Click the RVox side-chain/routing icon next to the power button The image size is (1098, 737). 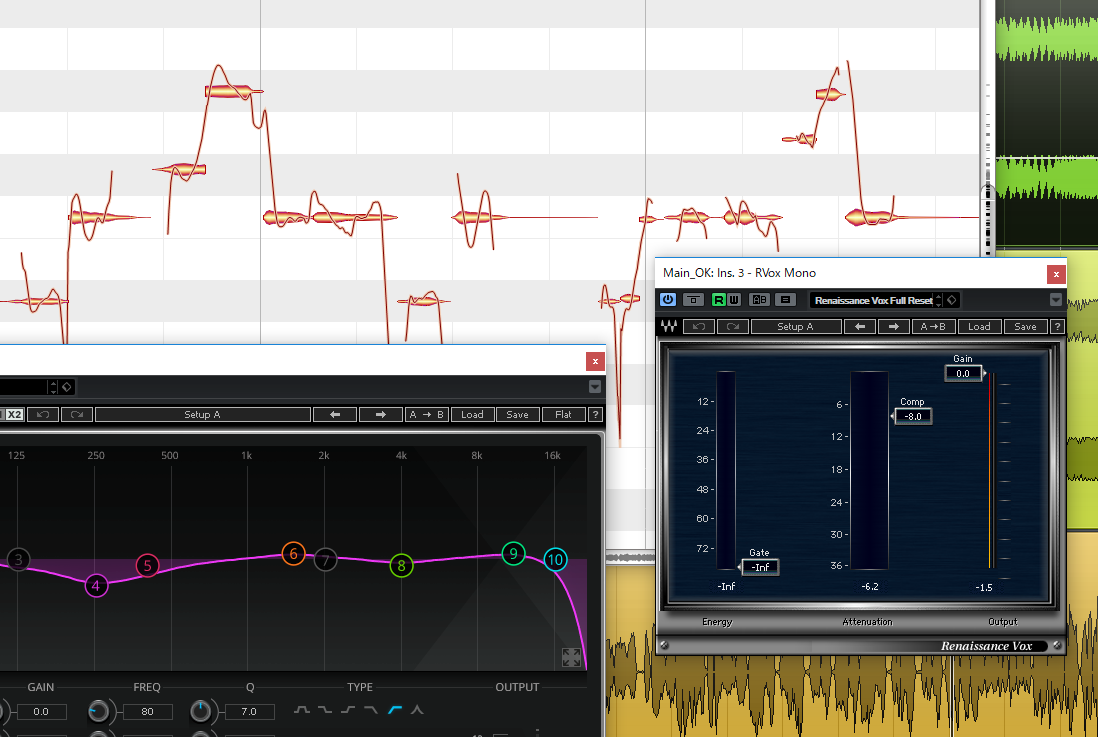(x=693, y=300)
